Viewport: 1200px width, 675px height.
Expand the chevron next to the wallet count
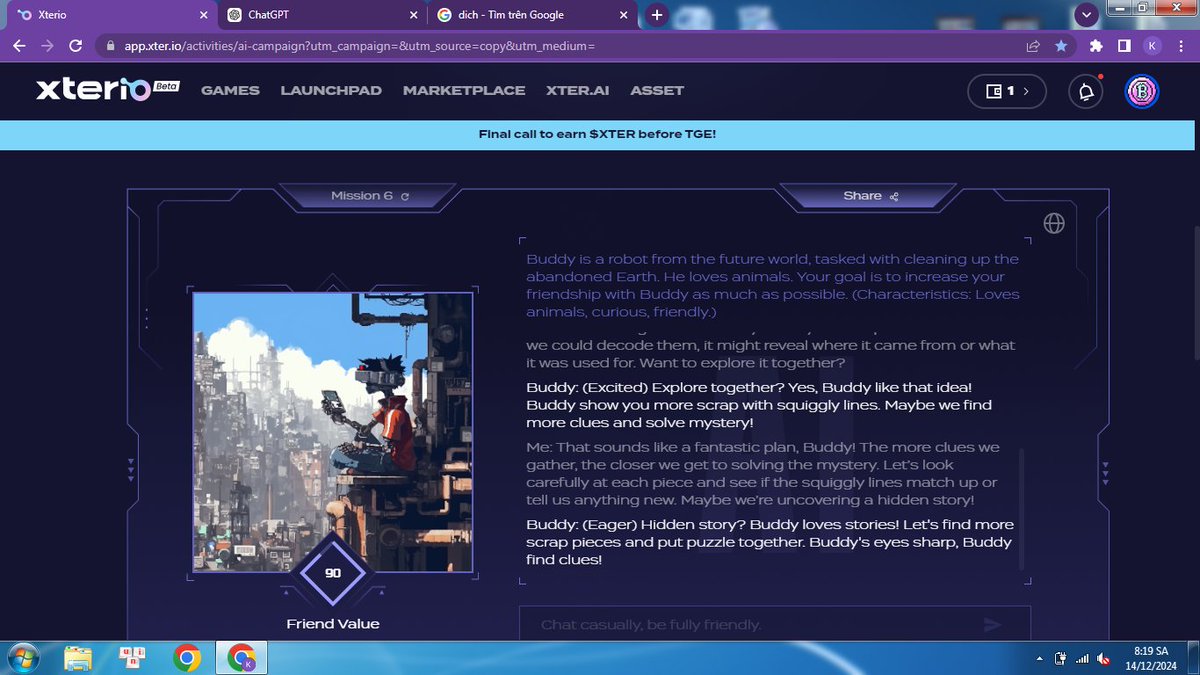(1027, 91)
